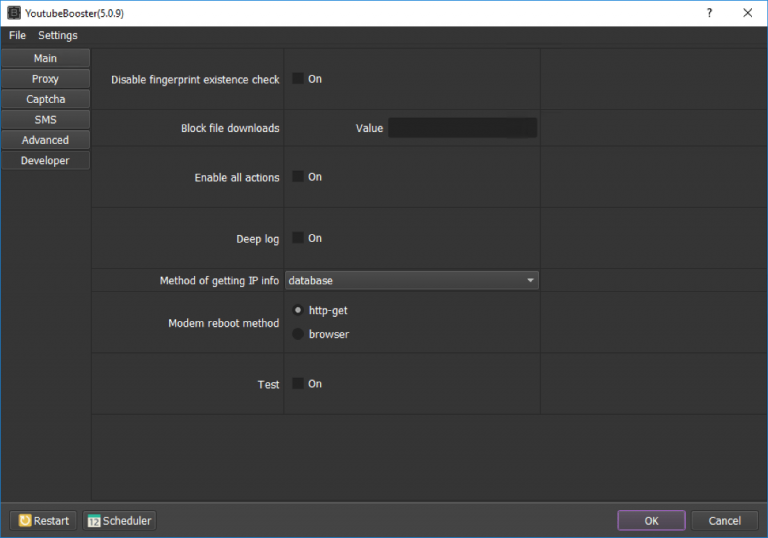Toggle the Enable all actions checkbox
Screen dimensions: 768x538
298,176
